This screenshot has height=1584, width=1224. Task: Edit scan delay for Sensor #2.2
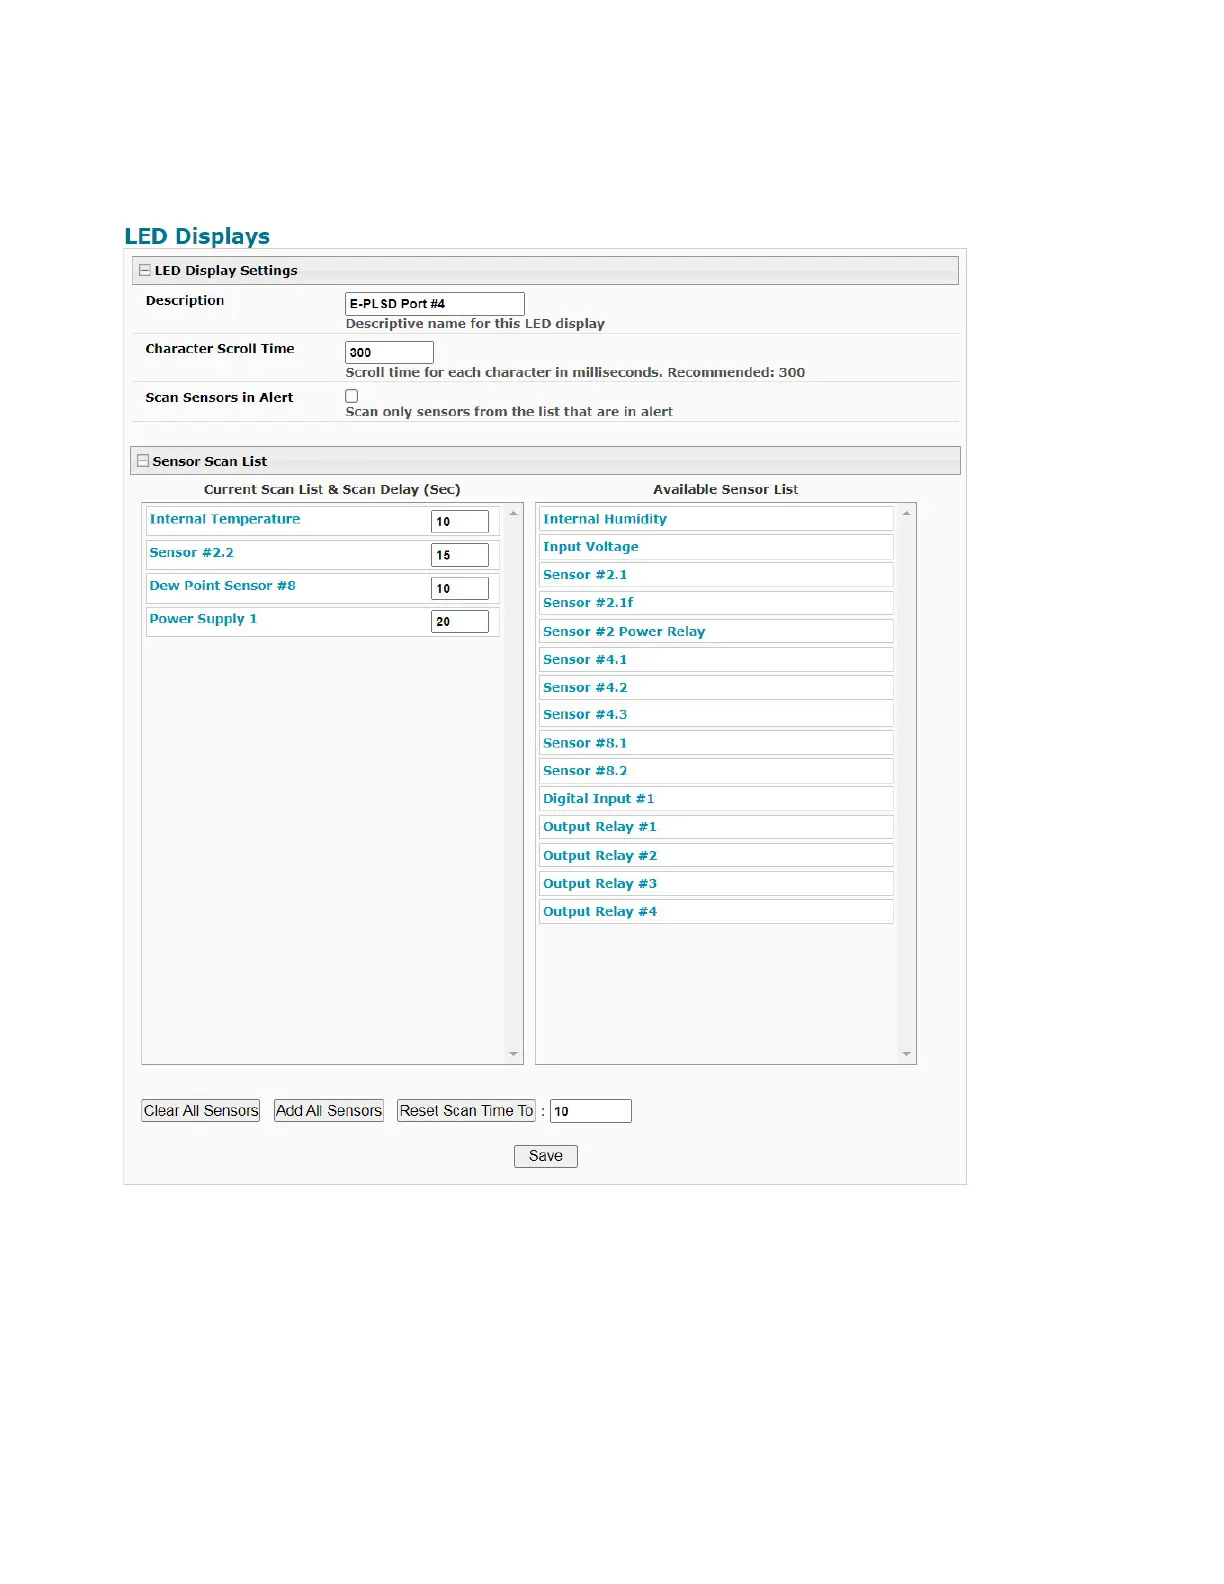point(460,555)
